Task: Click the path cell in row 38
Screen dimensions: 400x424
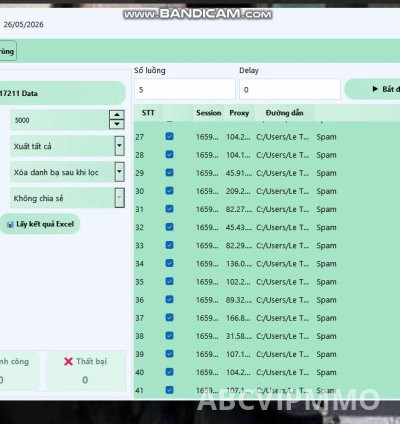Action: [x=282, y=336]
